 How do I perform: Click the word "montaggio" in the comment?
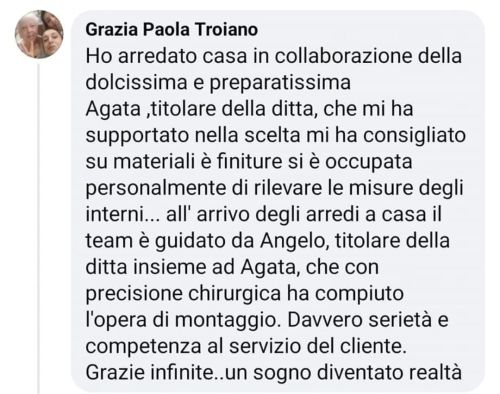point(226,321)
